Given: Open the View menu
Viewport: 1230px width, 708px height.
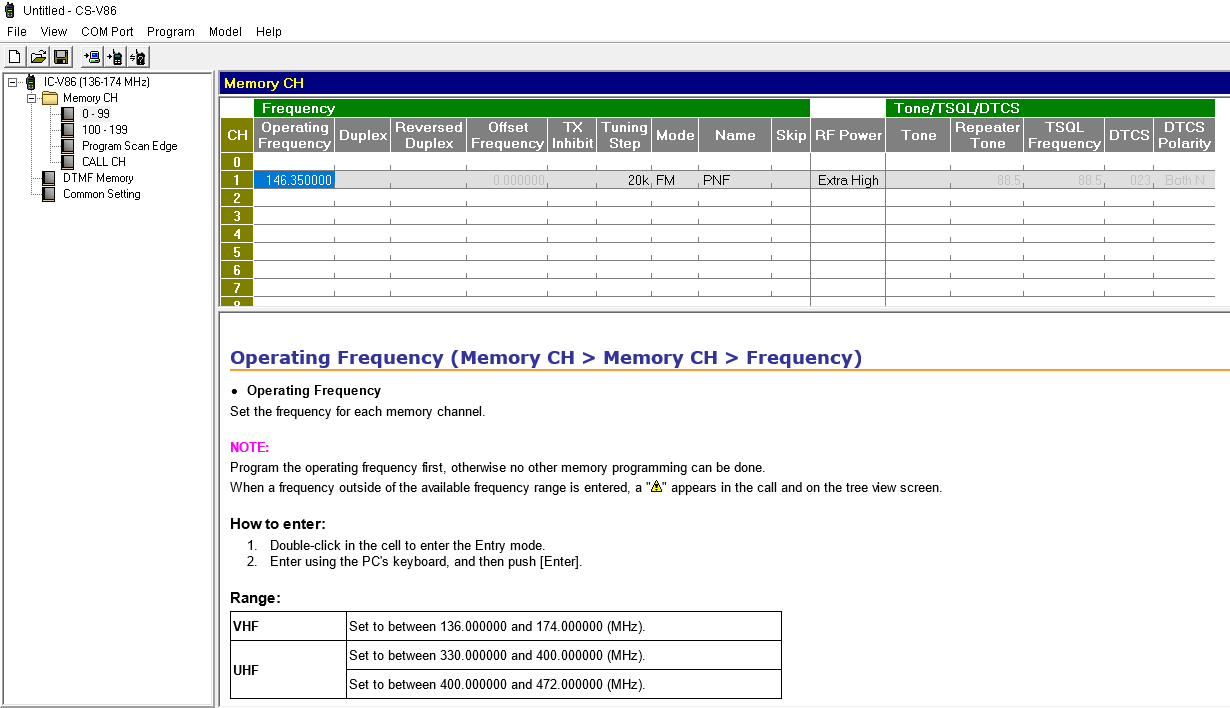Looking at the screenshot, I should click(54, 32).
